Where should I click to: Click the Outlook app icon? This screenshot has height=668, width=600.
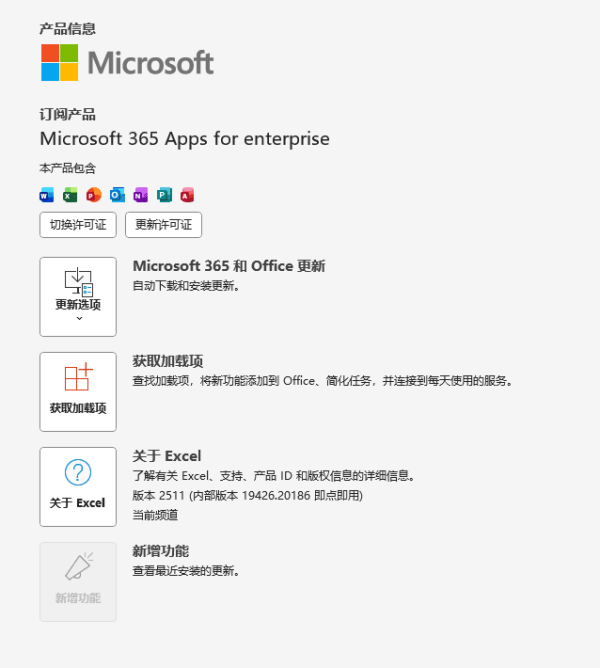pyautogui.click(x=117, y=194)
